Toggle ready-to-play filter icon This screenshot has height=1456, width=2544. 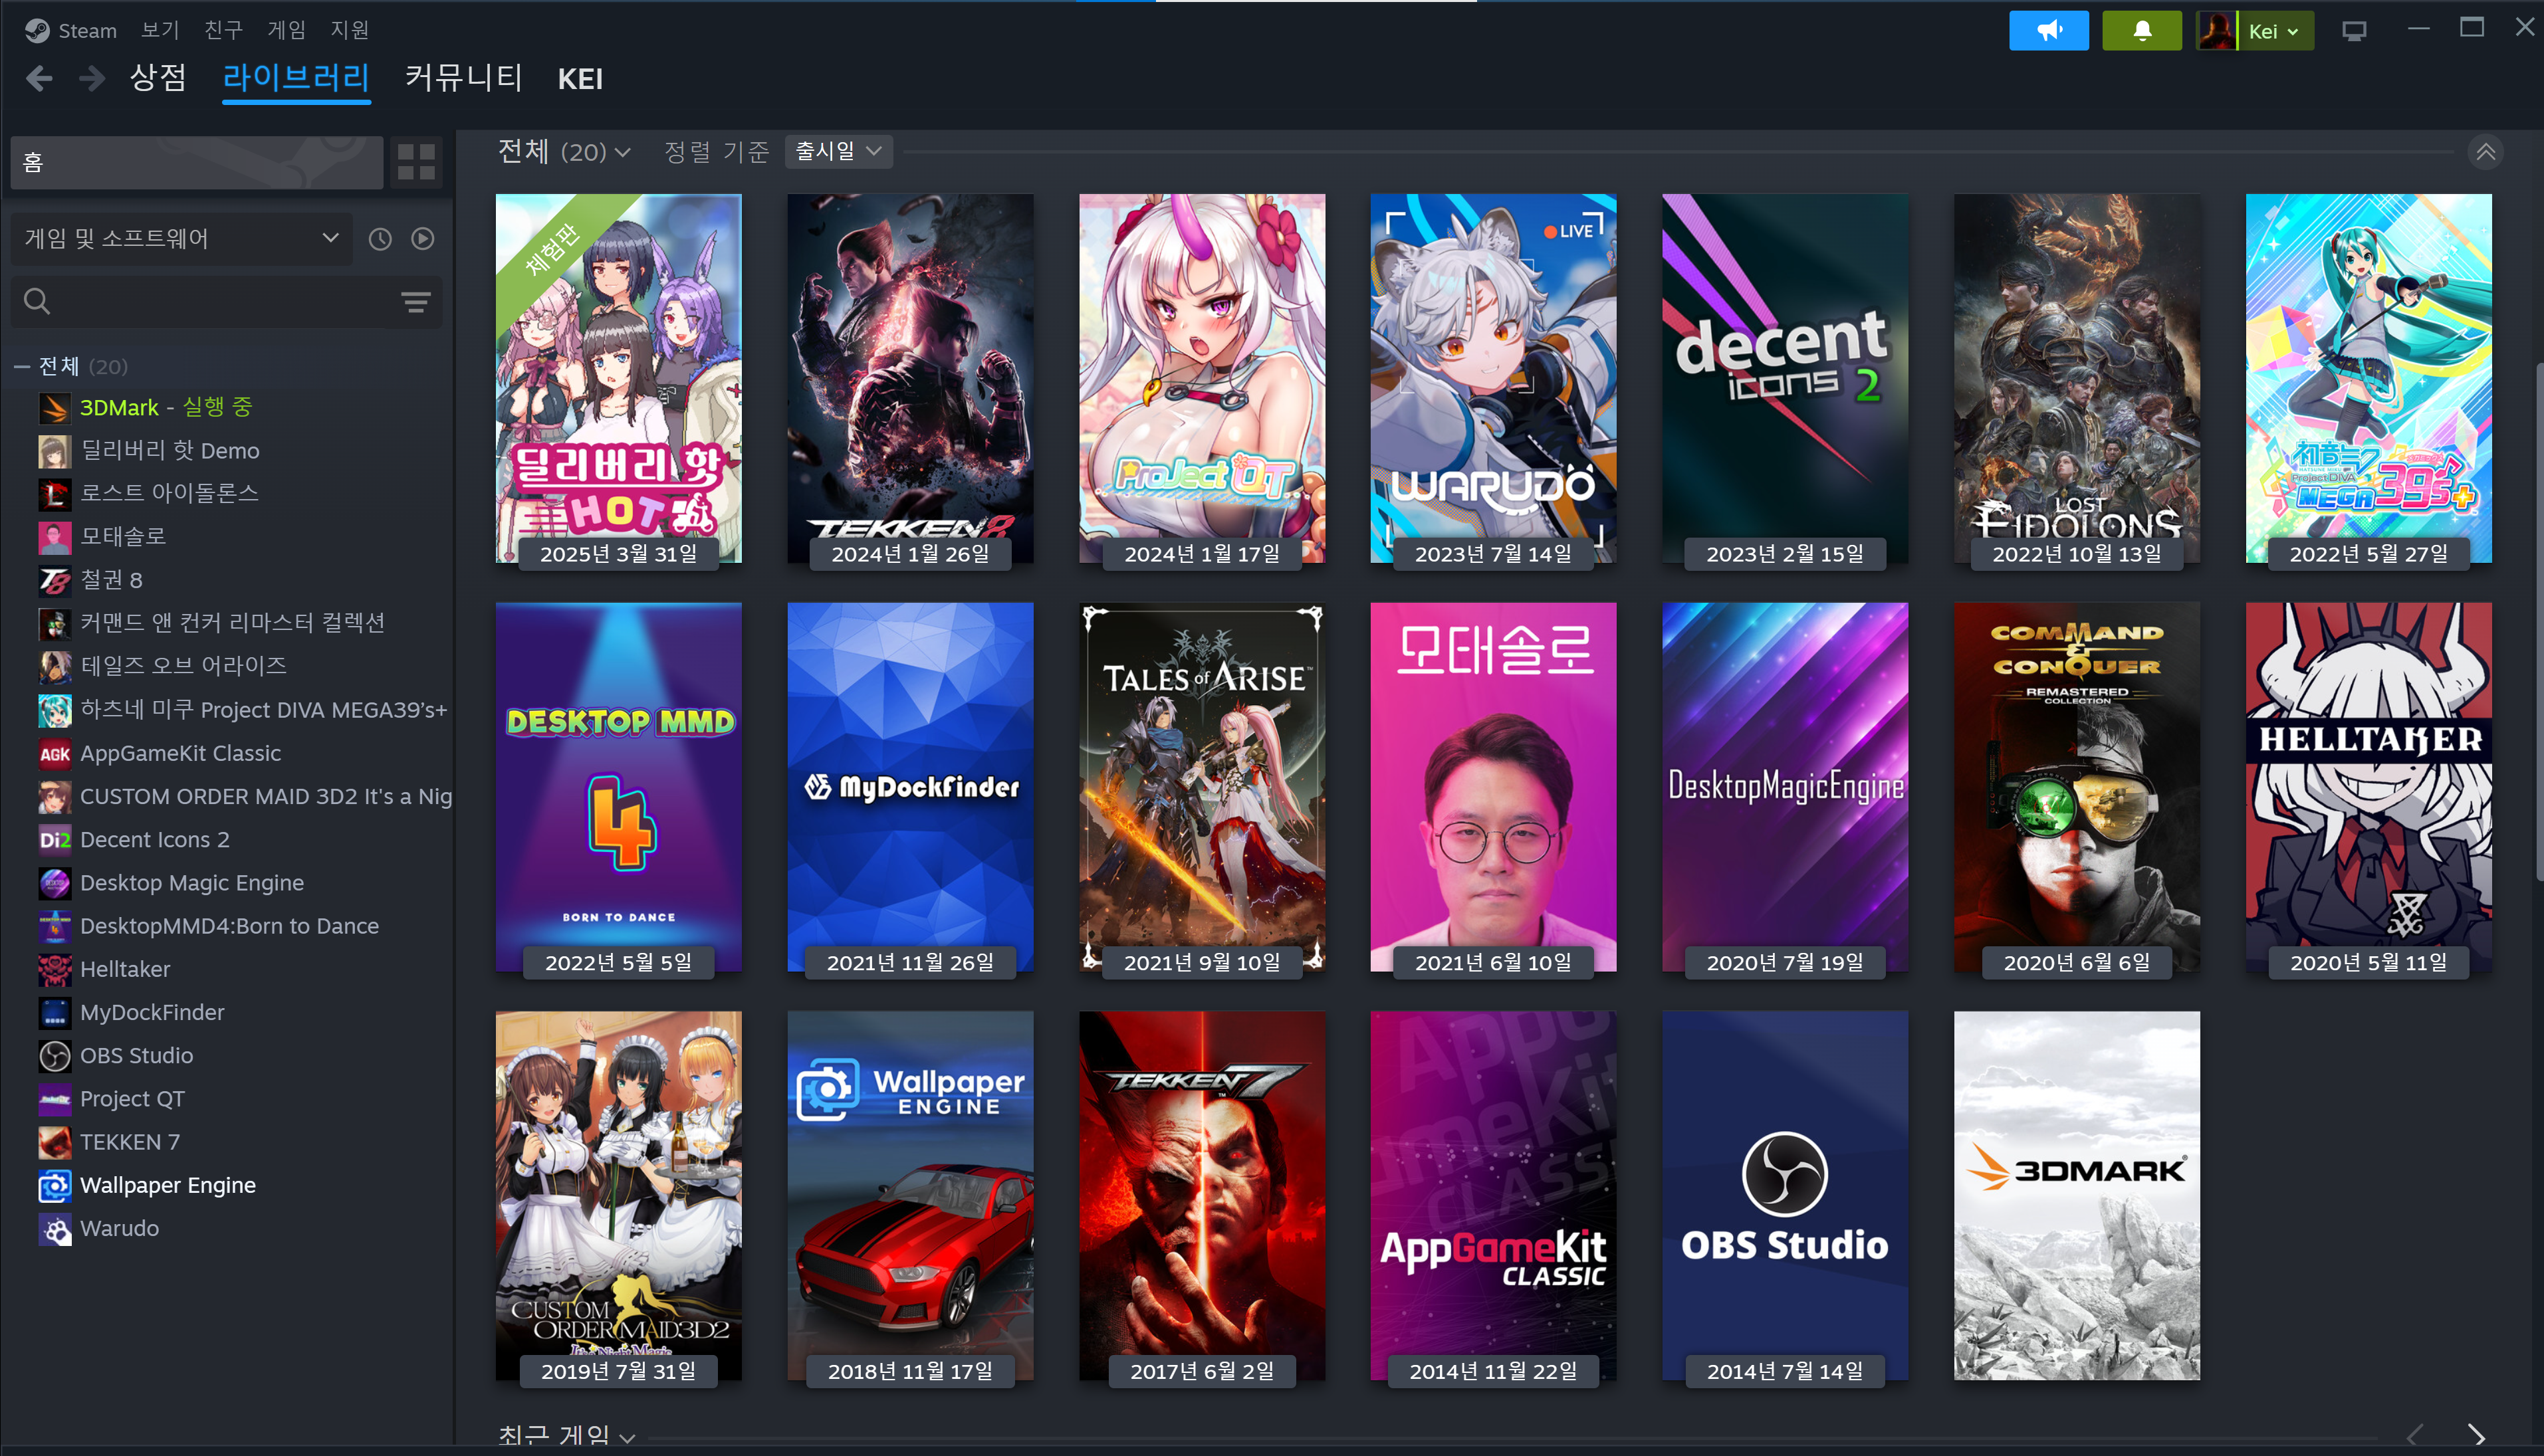coord(423,239)
